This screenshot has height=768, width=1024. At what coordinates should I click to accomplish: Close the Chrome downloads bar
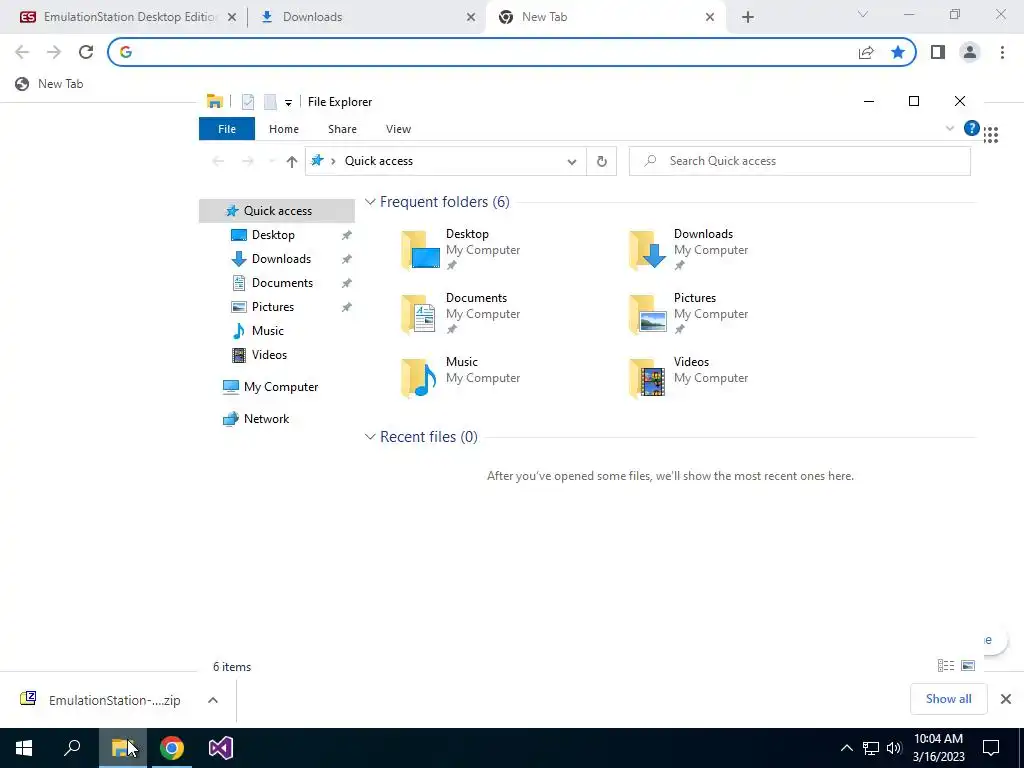[x=1006, y=699]
